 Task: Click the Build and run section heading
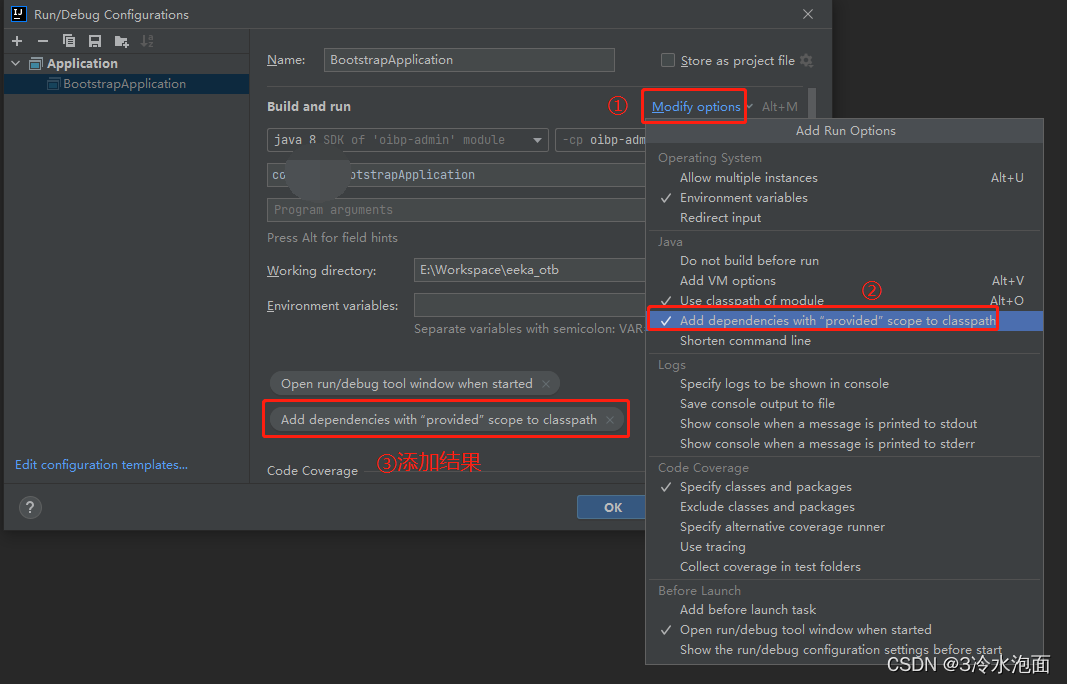click(x=309, y=107)
